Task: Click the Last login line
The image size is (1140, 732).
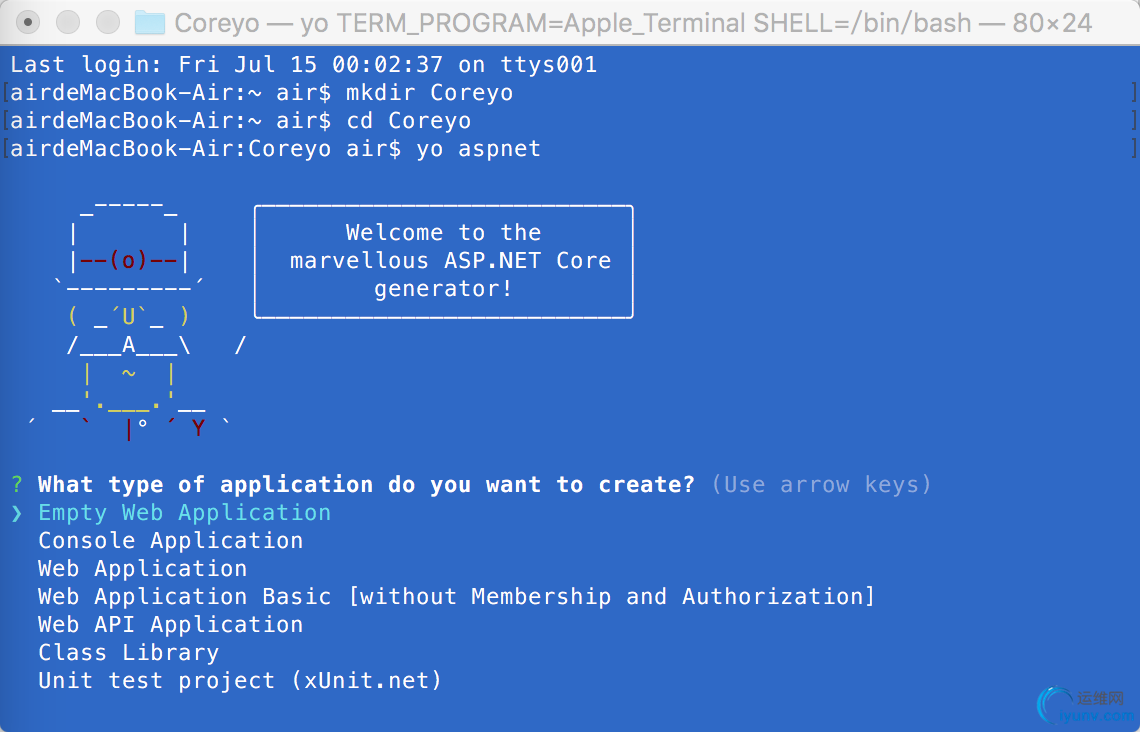Action: (303, 65)
